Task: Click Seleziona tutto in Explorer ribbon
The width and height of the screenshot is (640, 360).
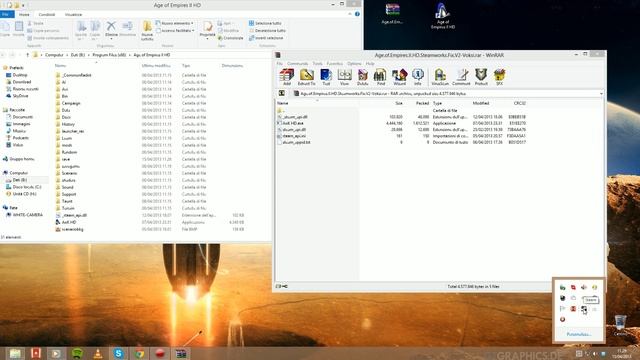Action: click(x=265, y=23)
